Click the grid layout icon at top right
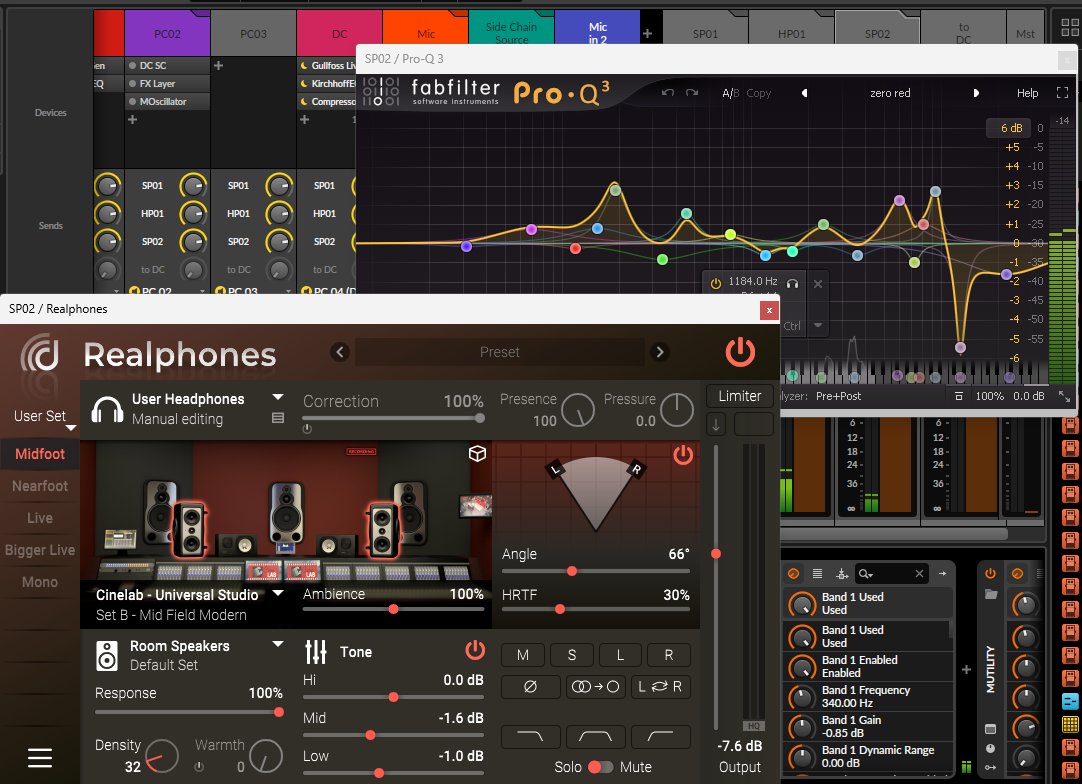 (1070, 27)
